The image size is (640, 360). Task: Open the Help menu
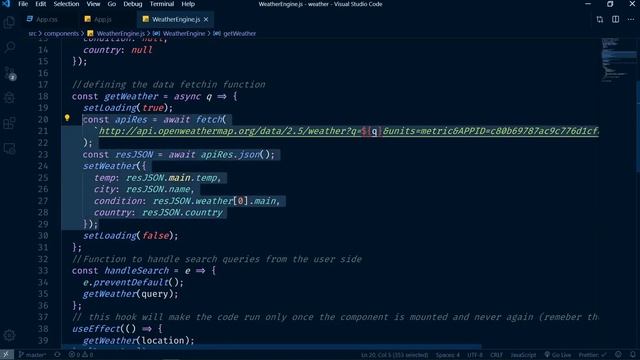[x=188, y=4]
